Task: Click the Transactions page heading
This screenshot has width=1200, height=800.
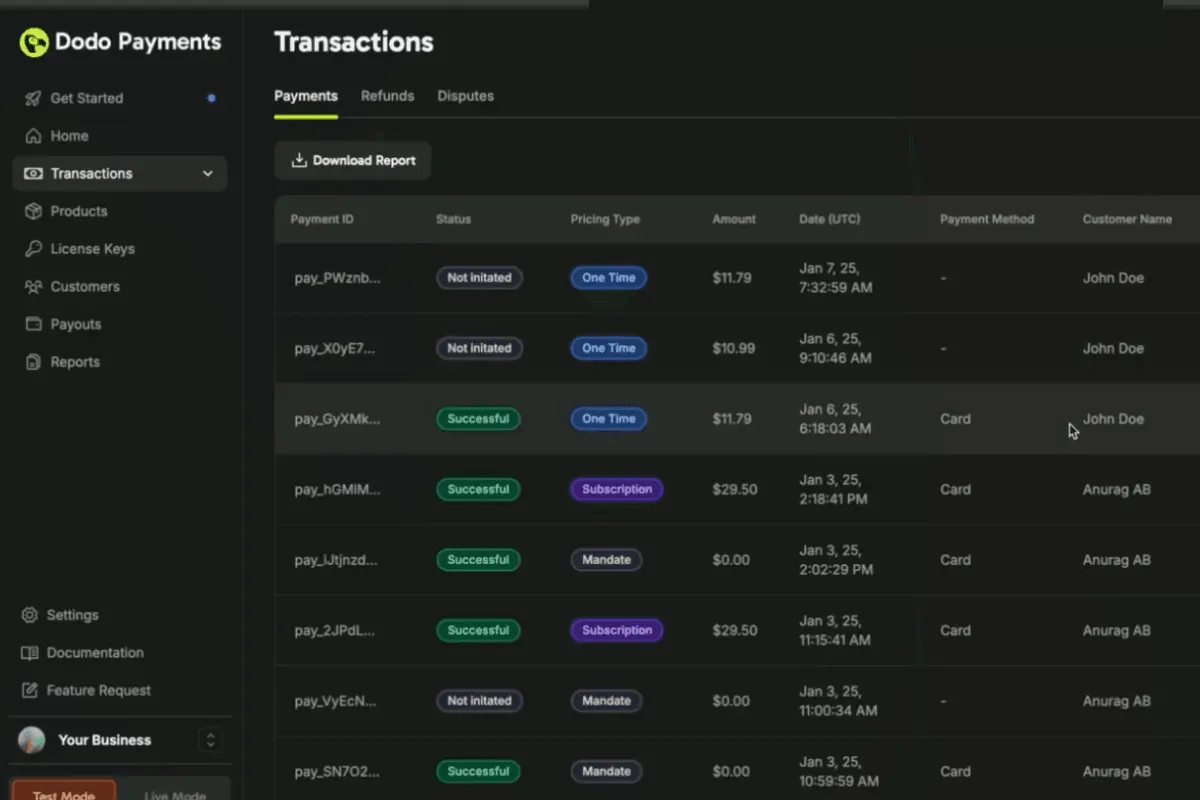Action: click(x=354, y=42)
